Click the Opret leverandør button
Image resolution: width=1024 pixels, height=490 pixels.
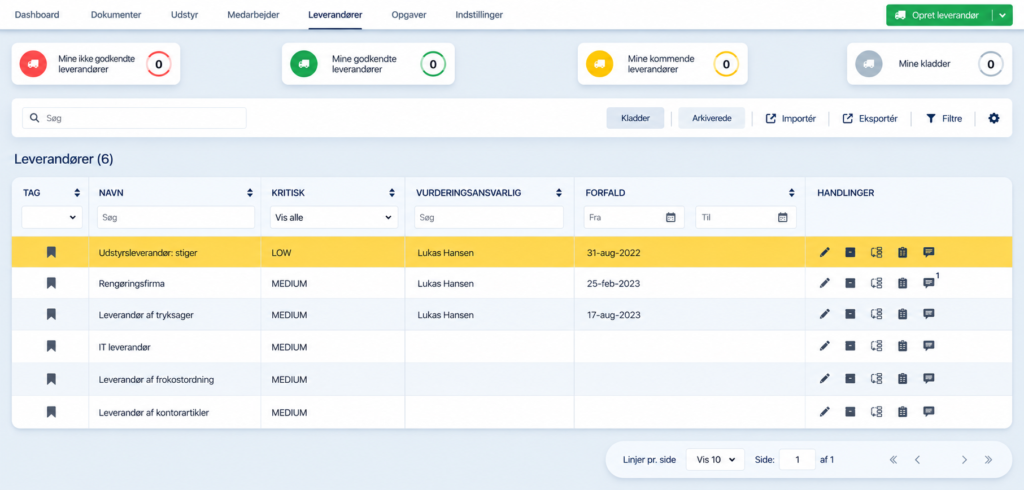tap(938, 15)
